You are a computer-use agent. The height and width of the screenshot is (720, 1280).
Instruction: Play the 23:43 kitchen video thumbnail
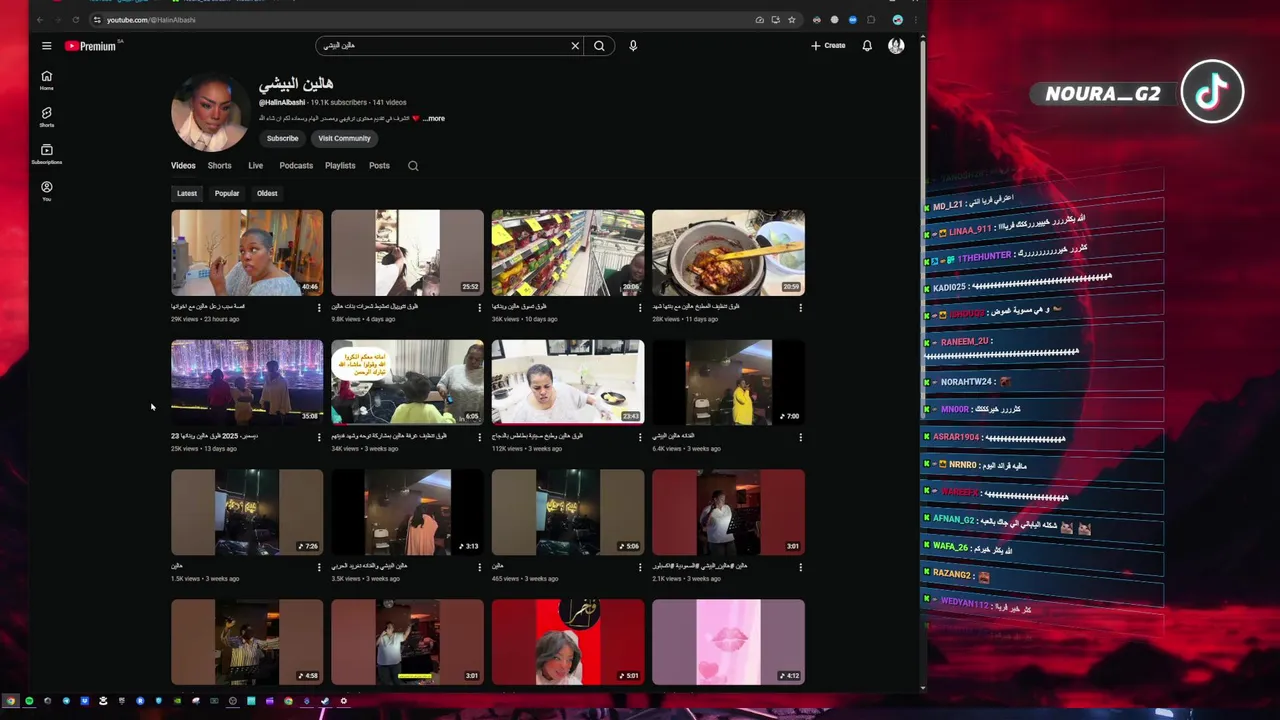pos(568,382)
